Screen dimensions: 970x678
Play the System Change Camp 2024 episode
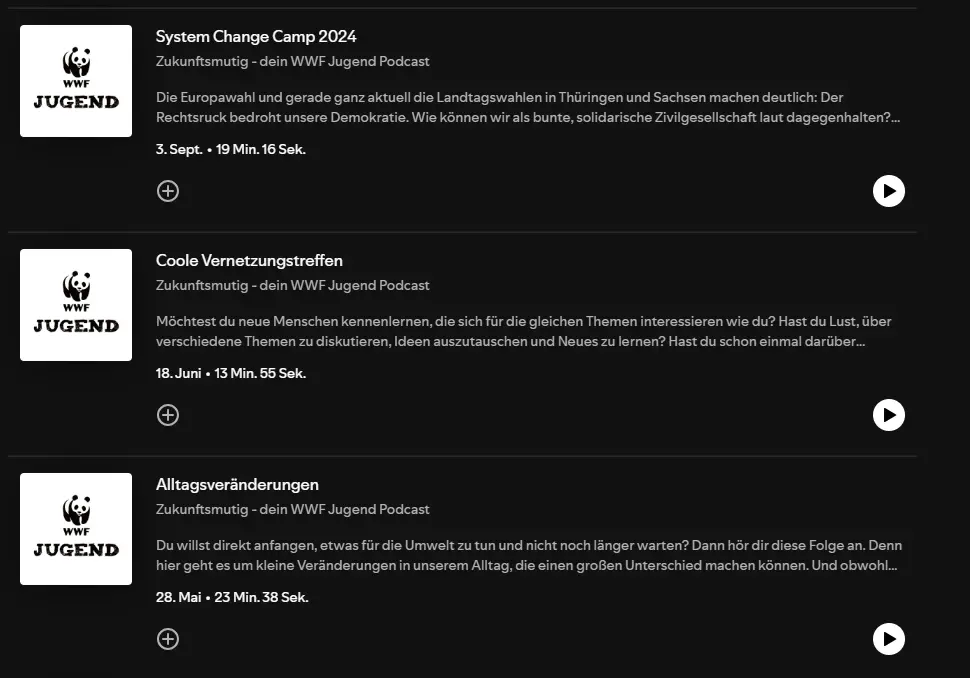point(888,191)
